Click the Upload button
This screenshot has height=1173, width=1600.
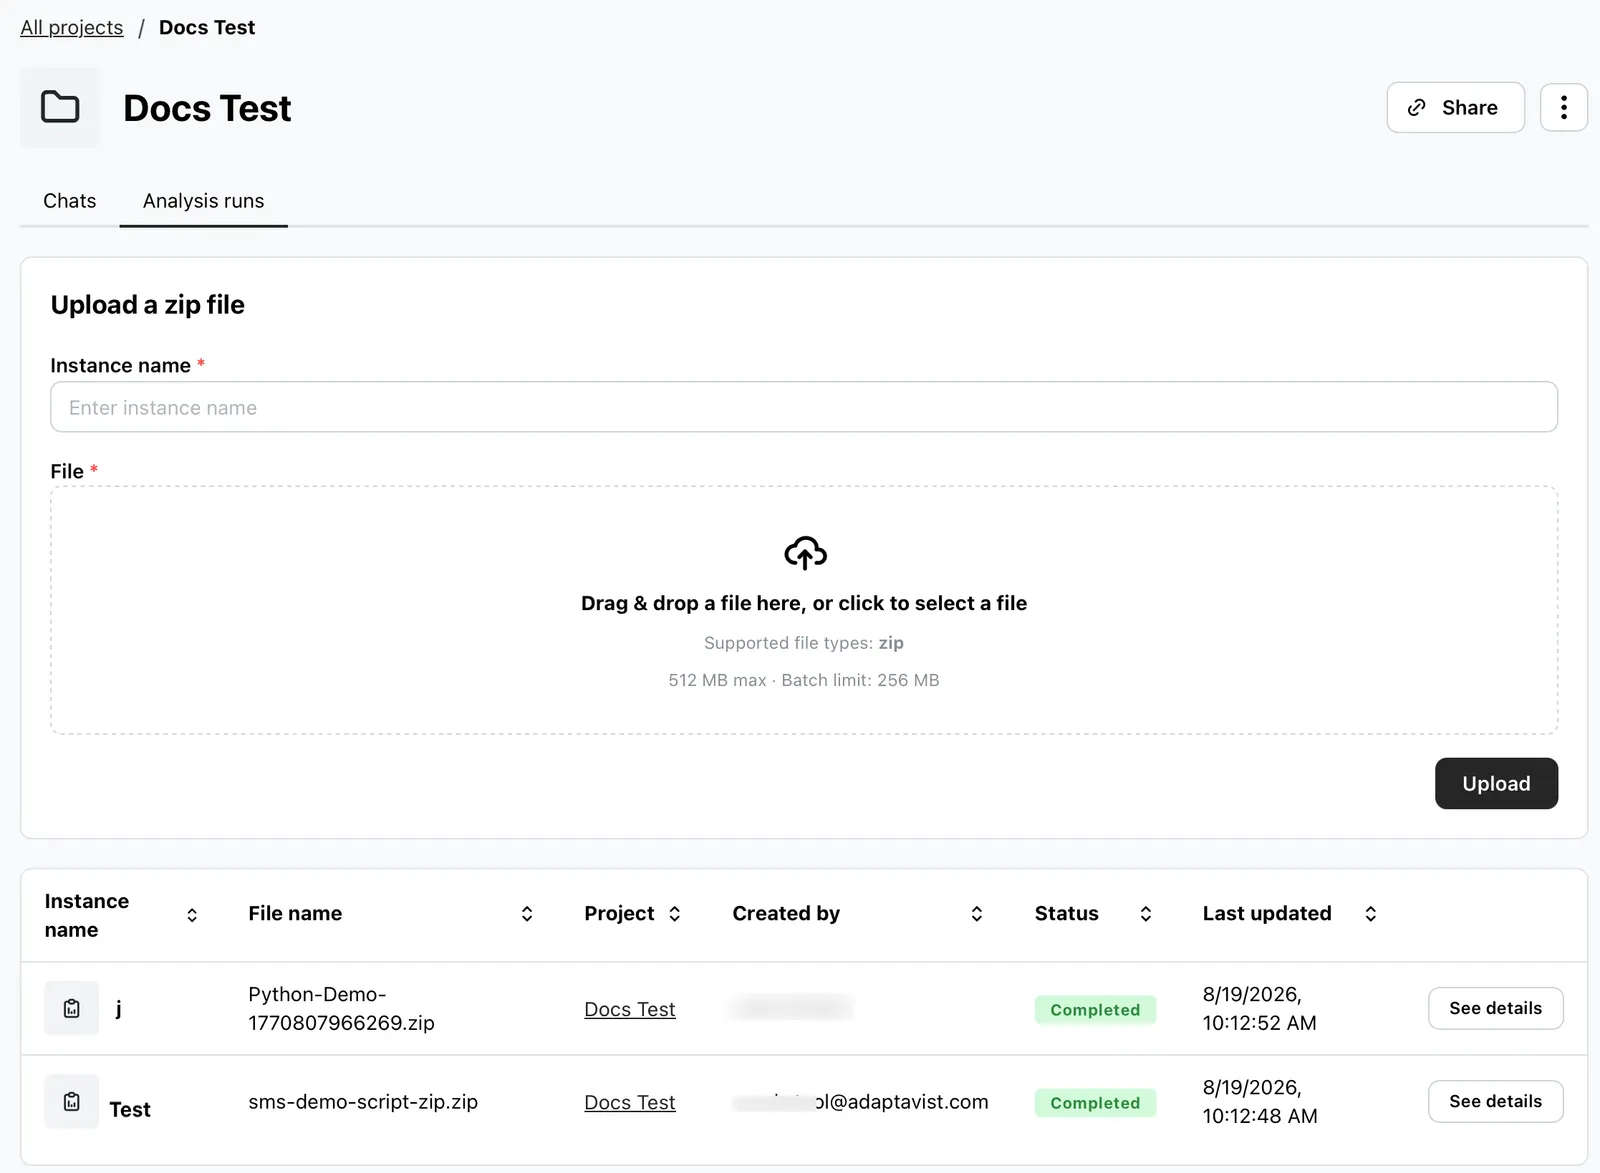(x=1496, y=783)
